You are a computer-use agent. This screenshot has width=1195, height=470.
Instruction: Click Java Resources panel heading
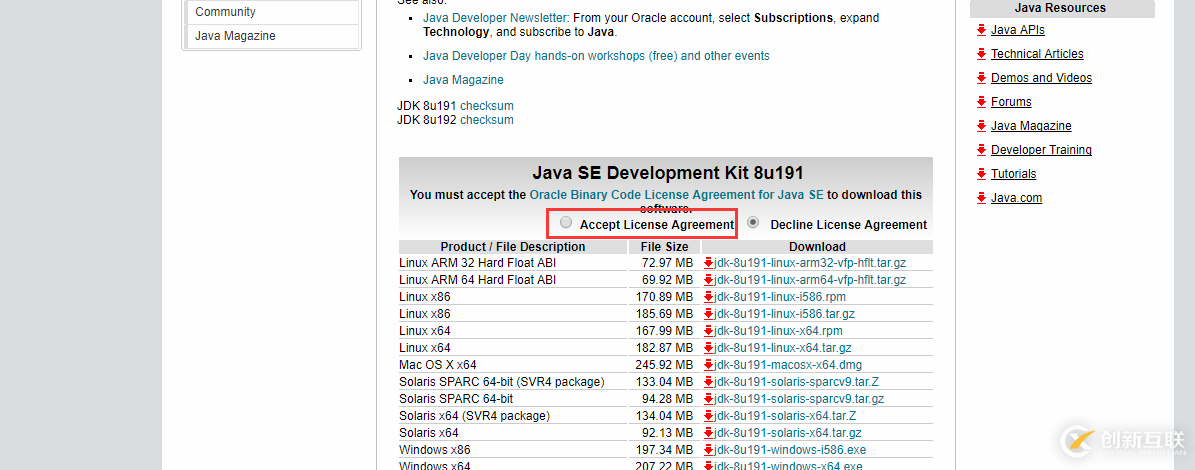[1060, 8]
